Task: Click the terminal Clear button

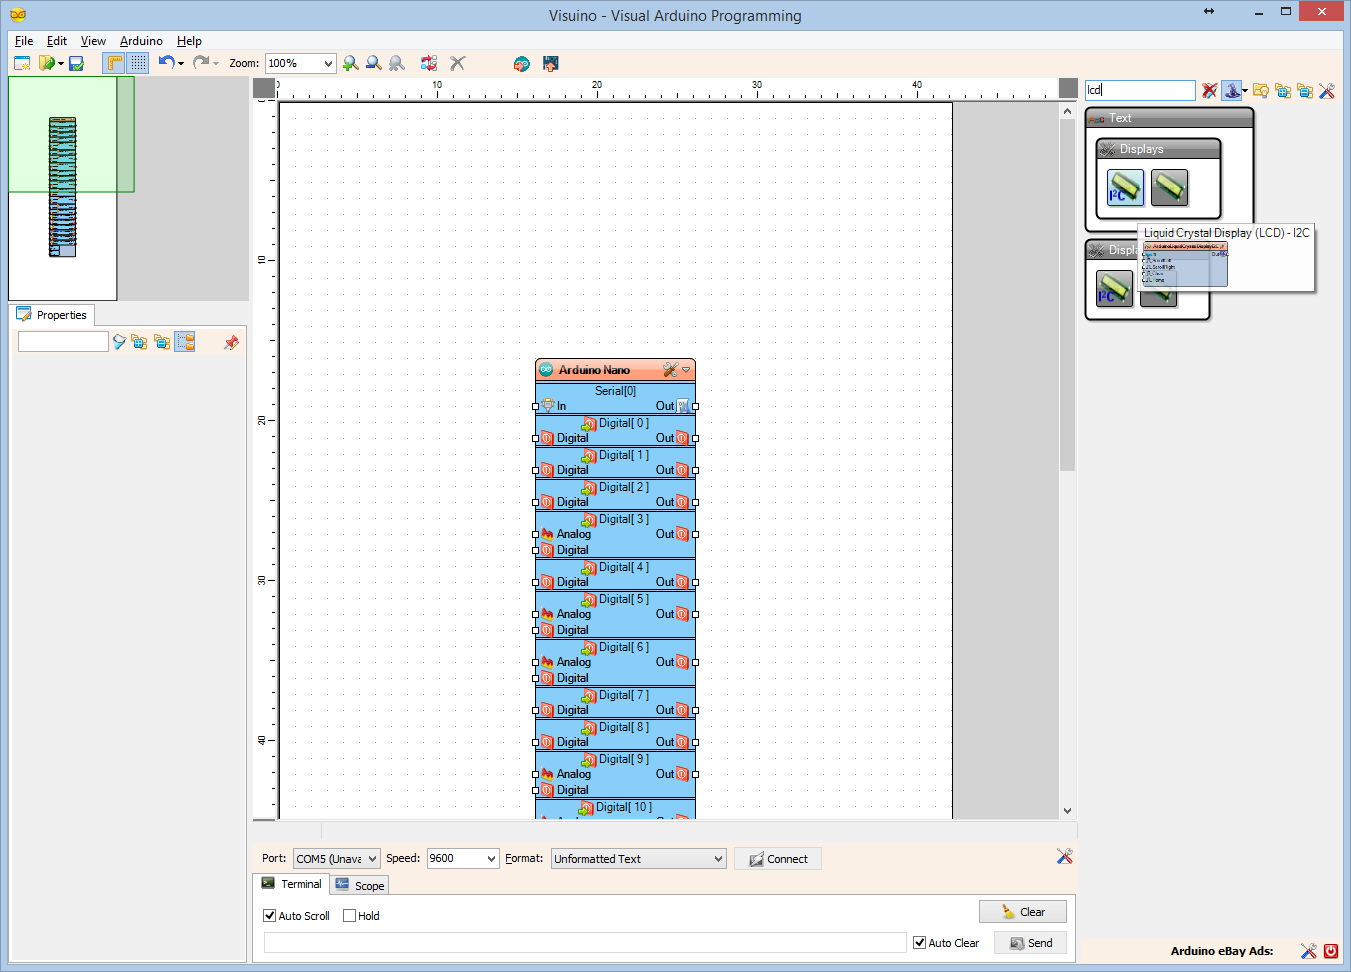Action: click(1022, 912)
